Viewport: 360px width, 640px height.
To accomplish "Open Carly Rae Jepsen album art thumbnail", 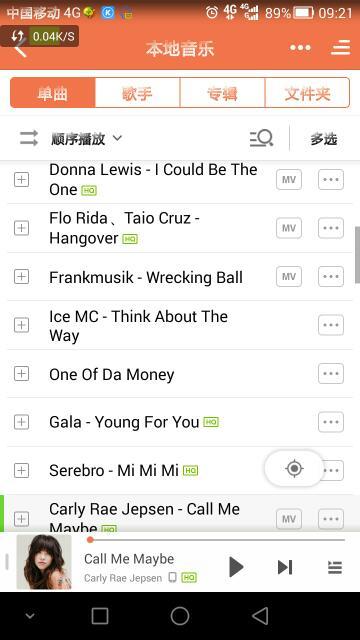I will click(44, 562).
